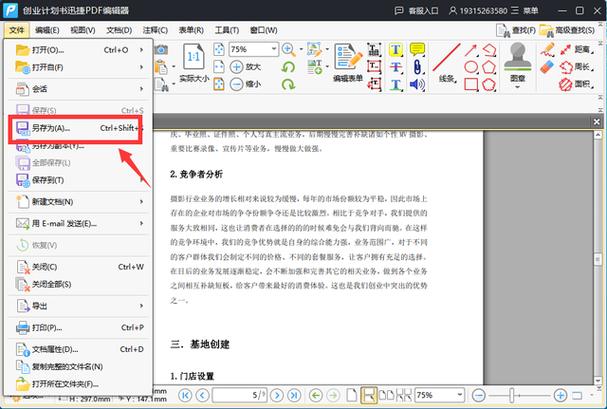Choose Copy Full File Name (复制完整的文件名)
Screen dimensions: 607x409
[x=77, y=366]
